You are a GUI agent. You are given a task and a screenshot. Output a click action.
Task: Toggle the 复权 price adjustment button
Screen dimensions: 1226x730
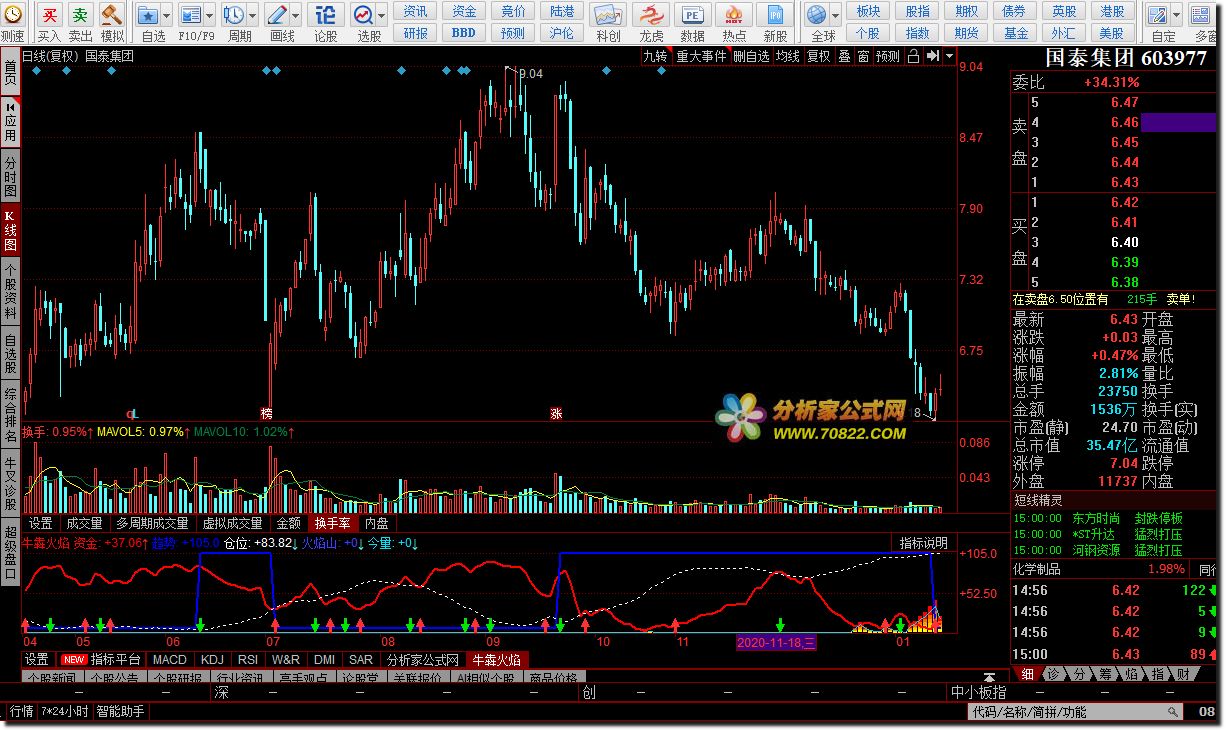coord(819,57)
